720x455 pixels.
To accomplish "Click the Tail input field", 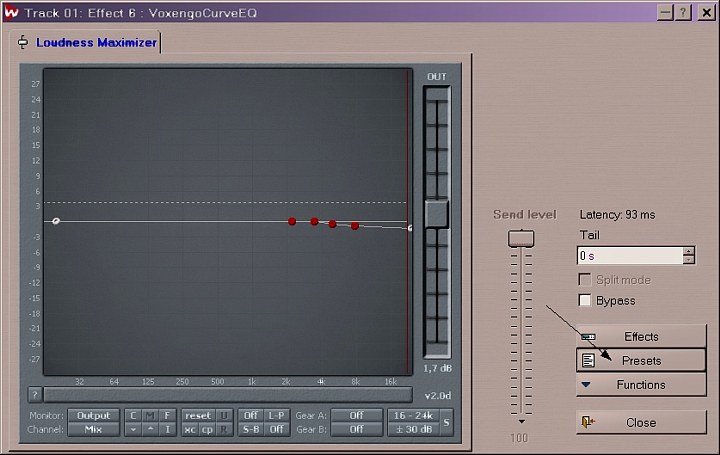I will click(x=630, y=255).
